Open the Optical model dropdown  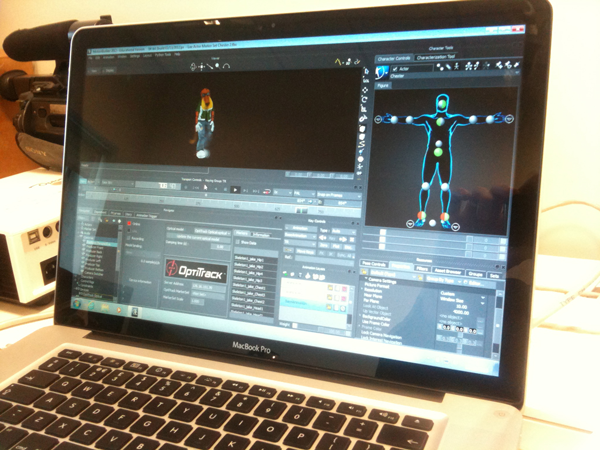tap(212, 232)
